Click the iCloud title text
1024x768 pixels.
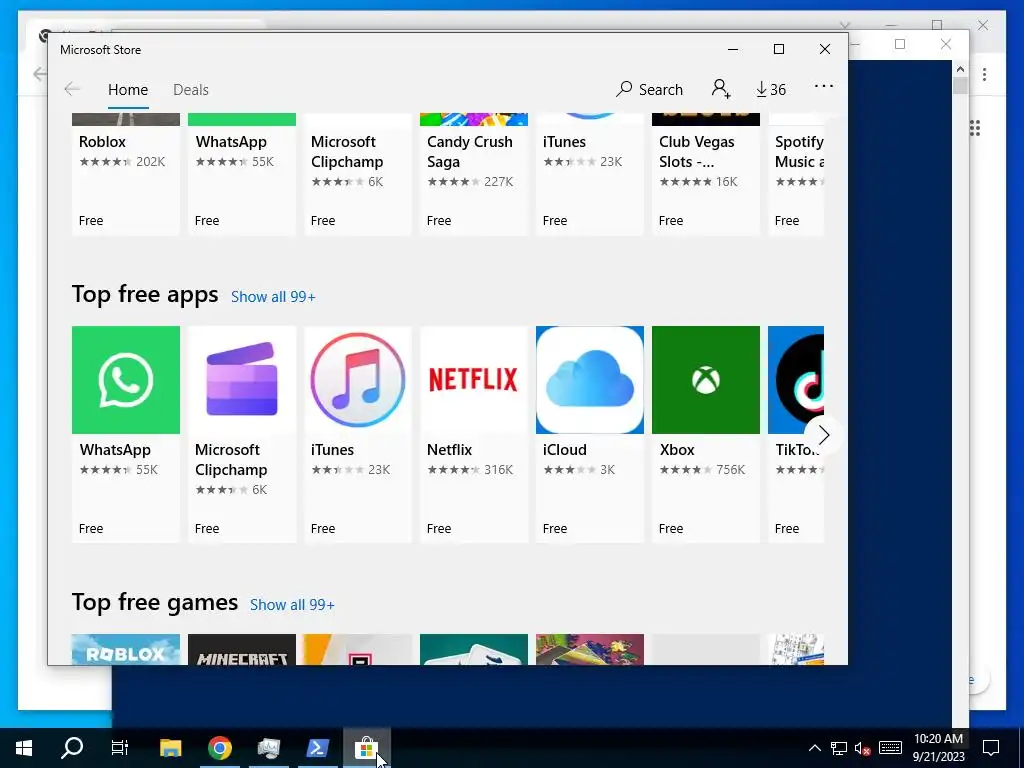[x=564, y=450]
